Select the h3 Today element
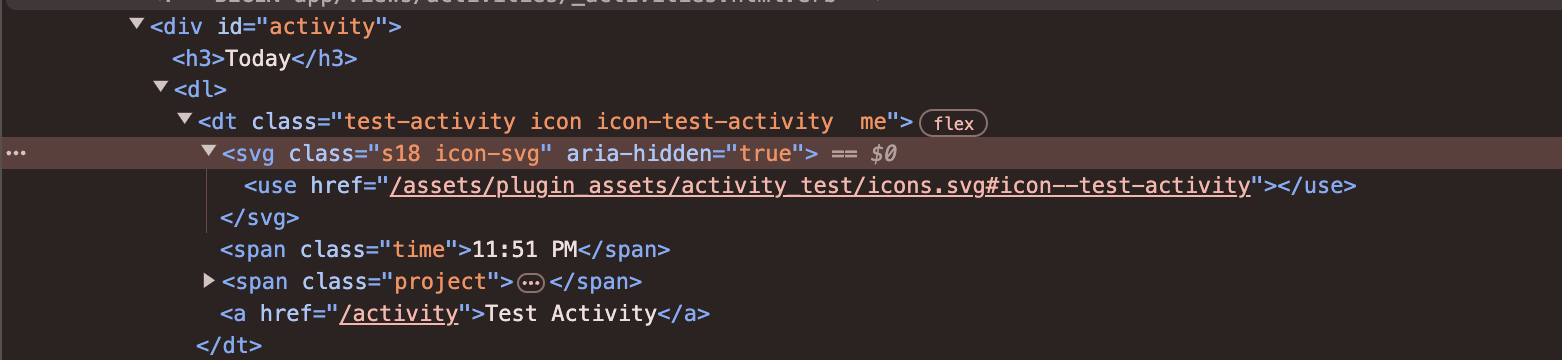The image size is (1562, 360). [x=265, y=58]
